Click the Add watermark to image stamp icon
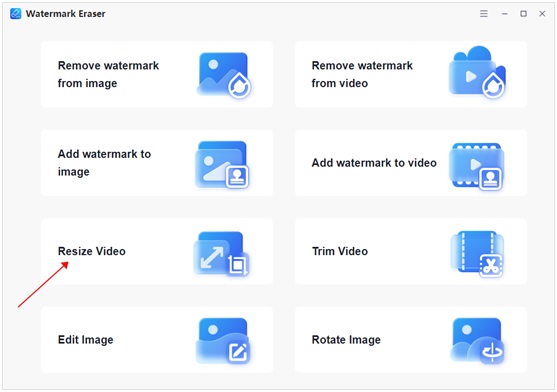The image size is (557, 392). (x=222, y=164)
